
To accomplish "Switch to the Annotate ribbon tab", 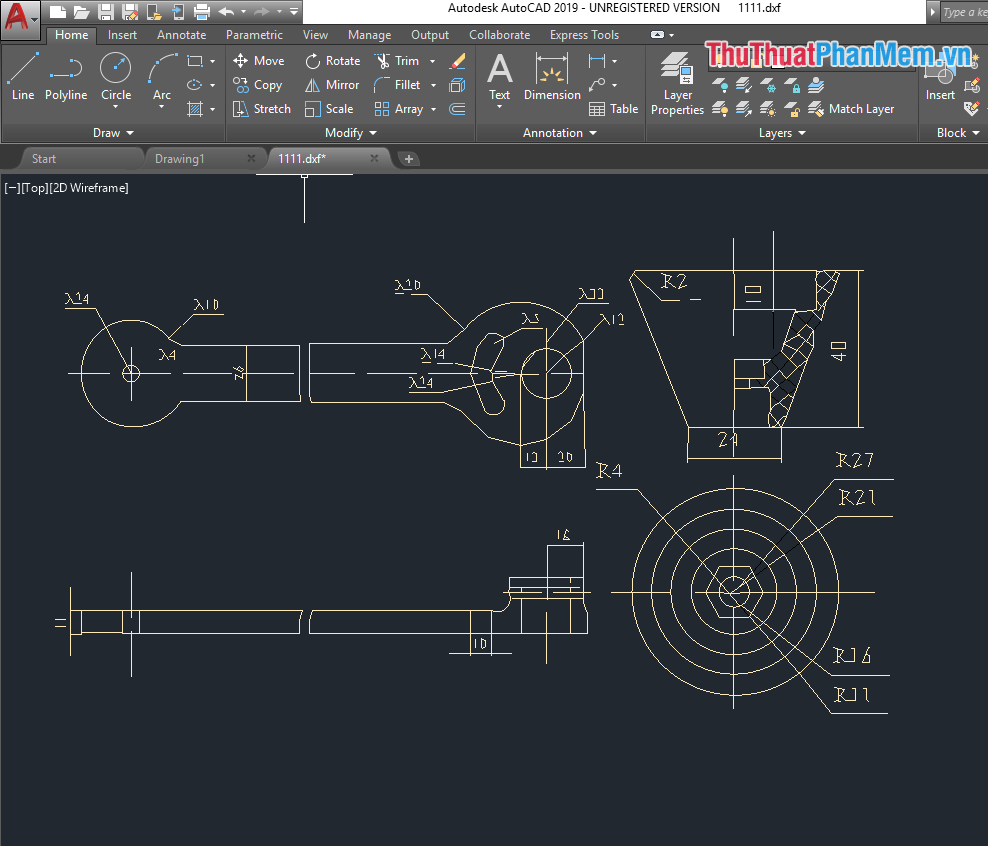I will coord(181,34).
